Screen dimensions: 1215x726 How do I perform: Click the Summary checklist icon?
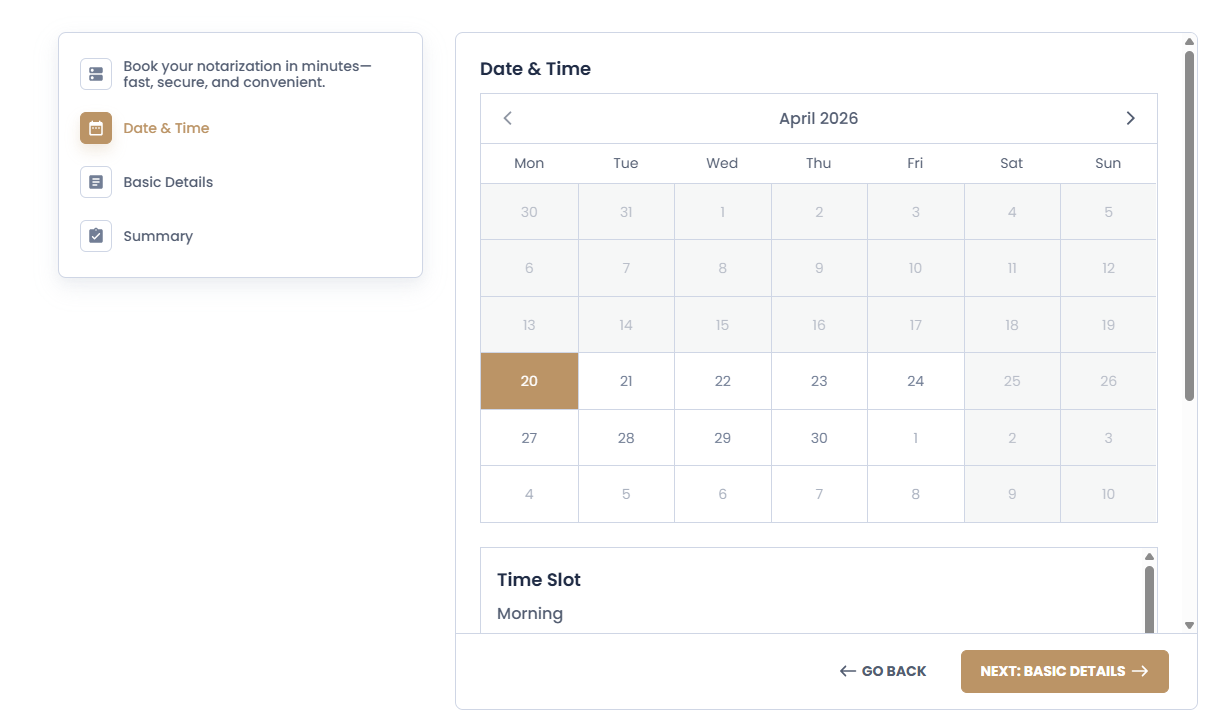click(x=96, y=236)
